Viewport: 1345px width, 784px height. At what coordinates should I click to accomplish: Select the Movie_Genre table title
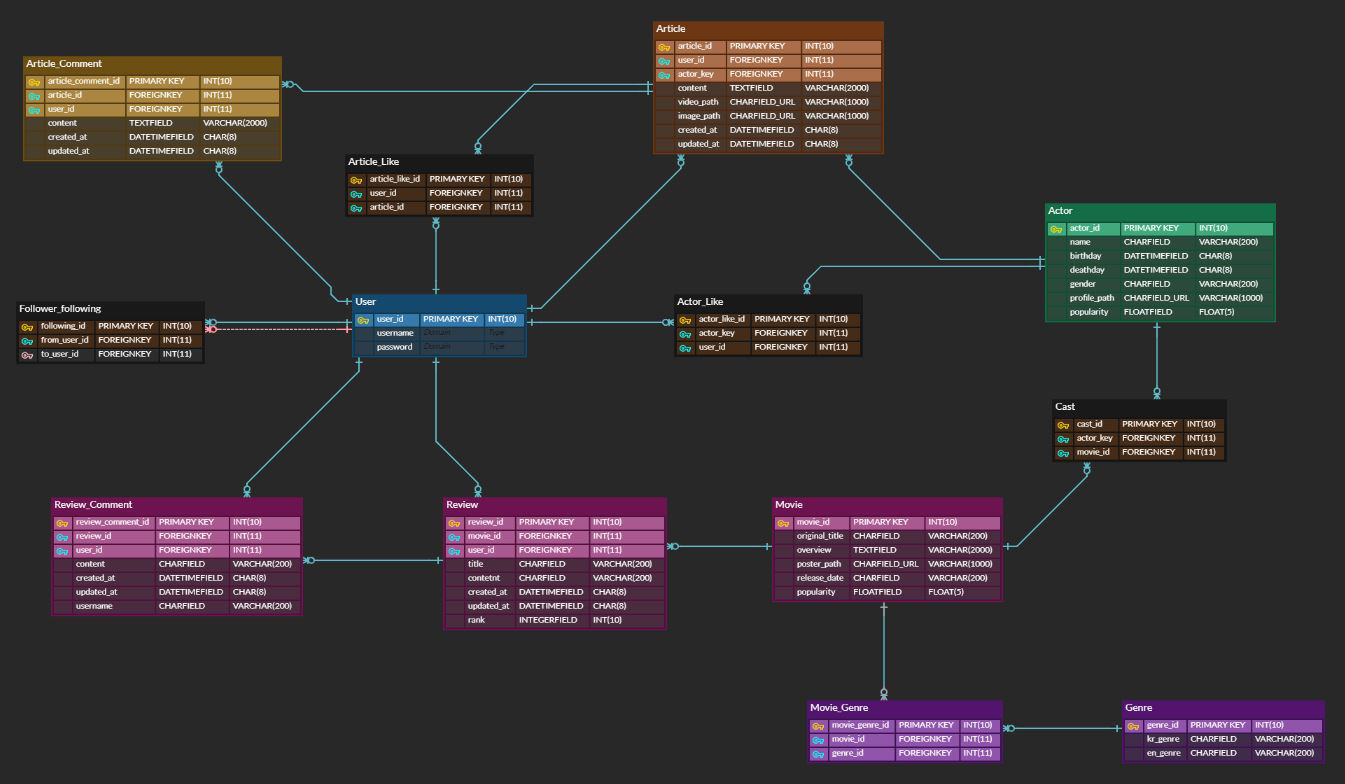[x=839, y=708]
